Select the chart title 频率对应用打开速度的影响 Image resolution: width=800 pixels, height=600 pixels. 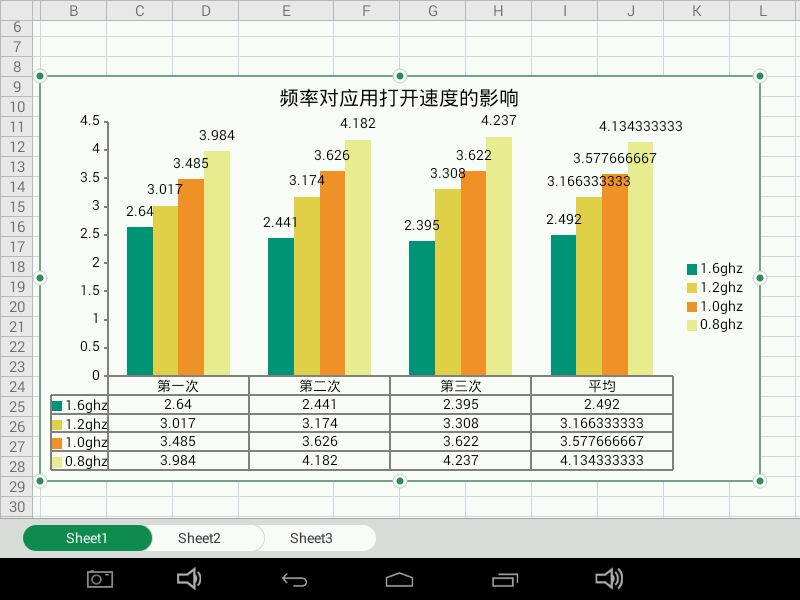pos(399,98)
